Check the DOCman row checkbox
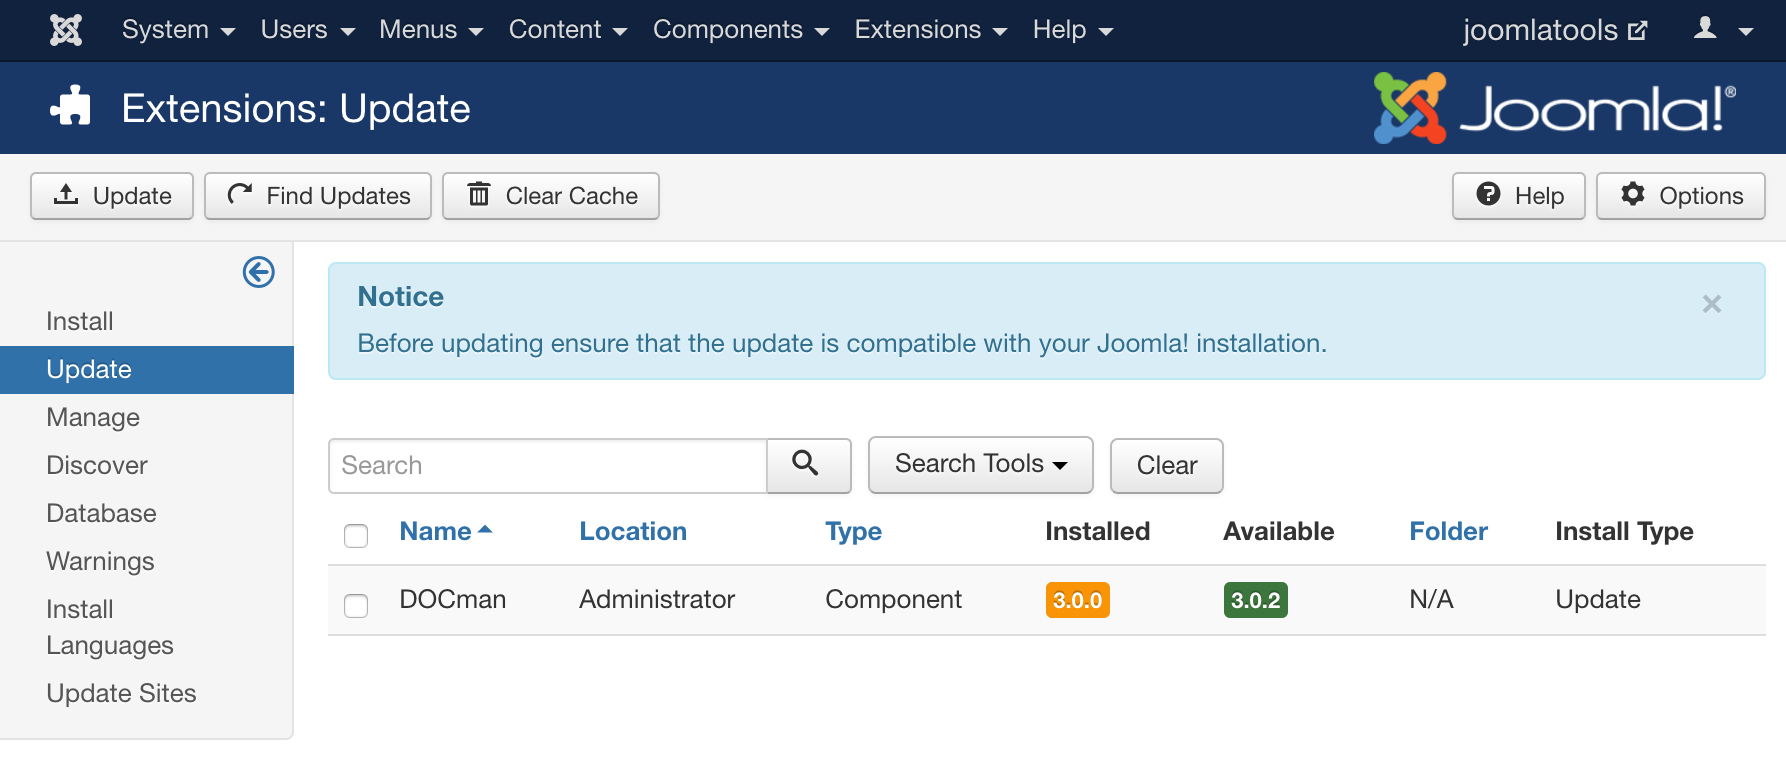This screenshot has width=1786, height=764. [x=356, y=606]
